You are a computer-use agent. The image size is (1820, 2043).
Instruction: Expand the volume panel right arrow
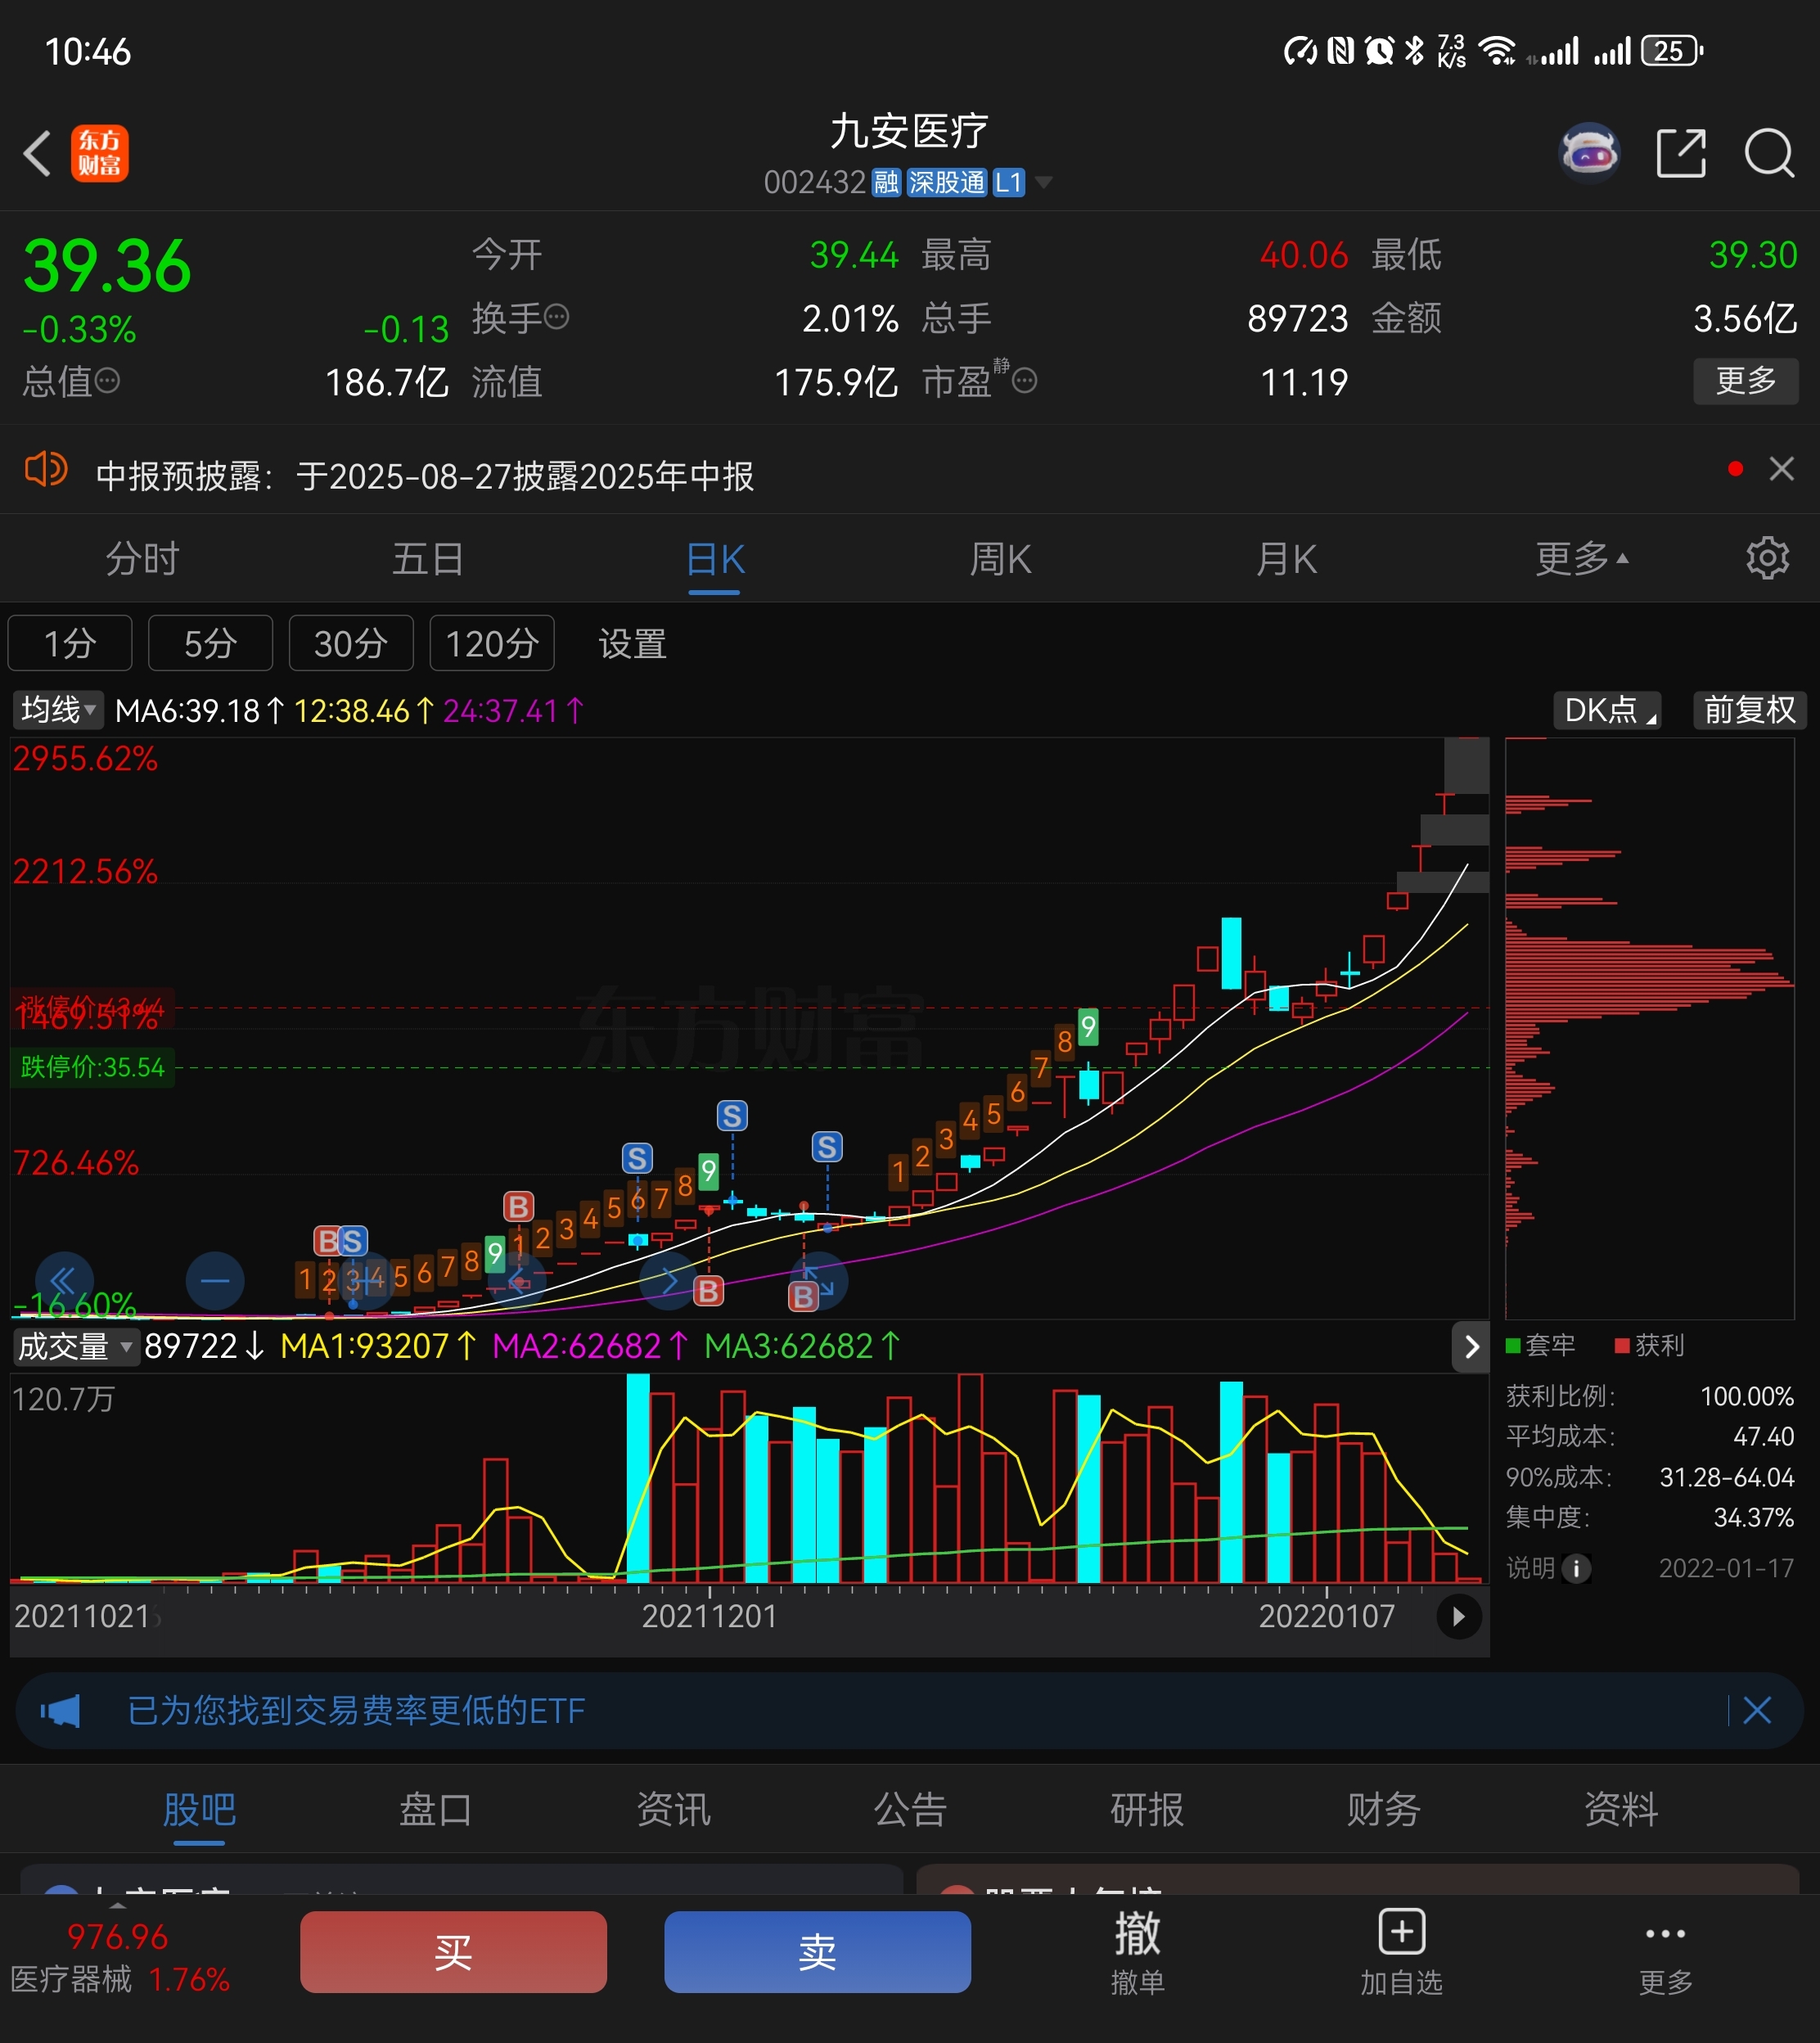tap(1471, 1347)
